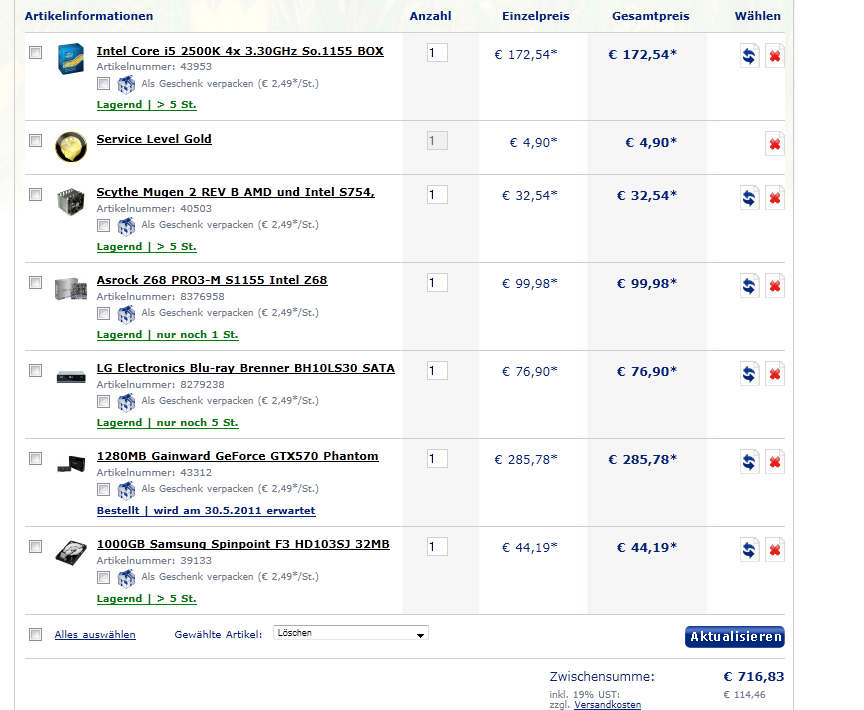Remove LG Blu-ray Brenner with red X
The height and width of the screenshot is (710, 864).
pyautogui.click(x=775, y=374)
